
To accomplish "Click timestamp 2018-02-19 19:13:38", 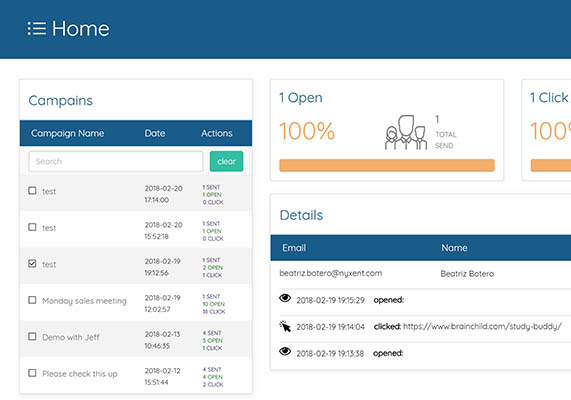I will (330, 354).
